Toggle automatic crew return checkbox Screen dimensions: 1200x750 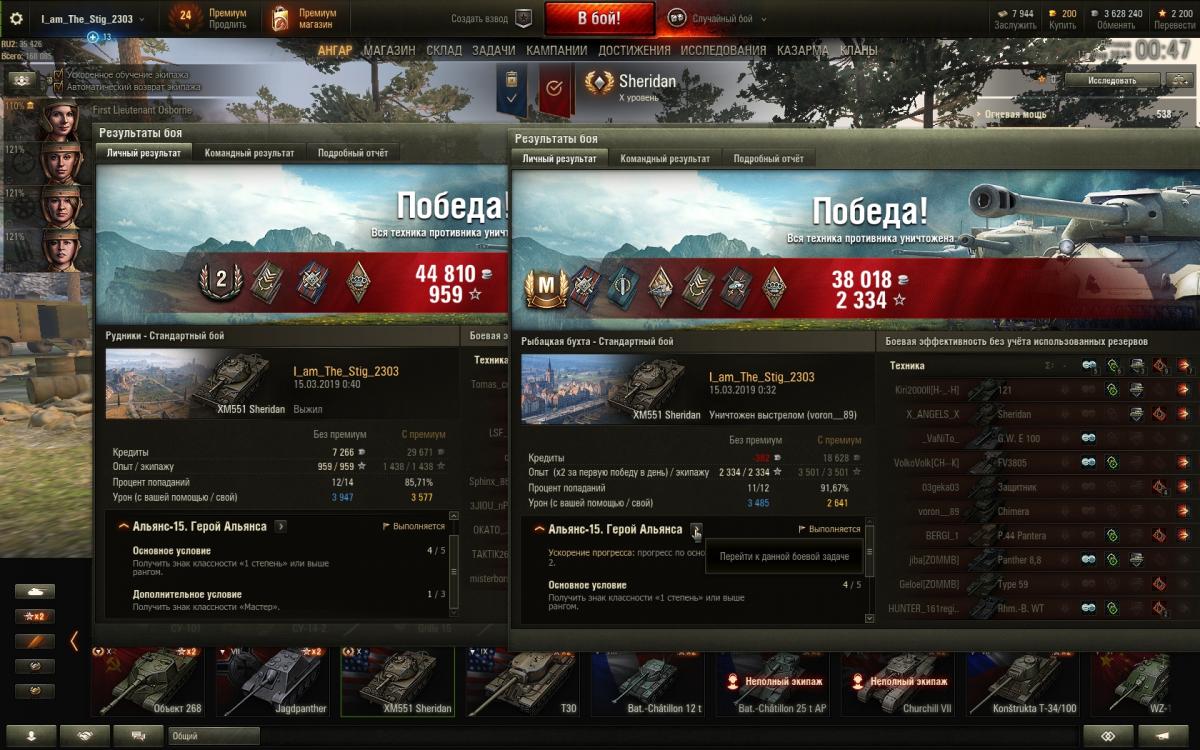[x=59, y=87]
